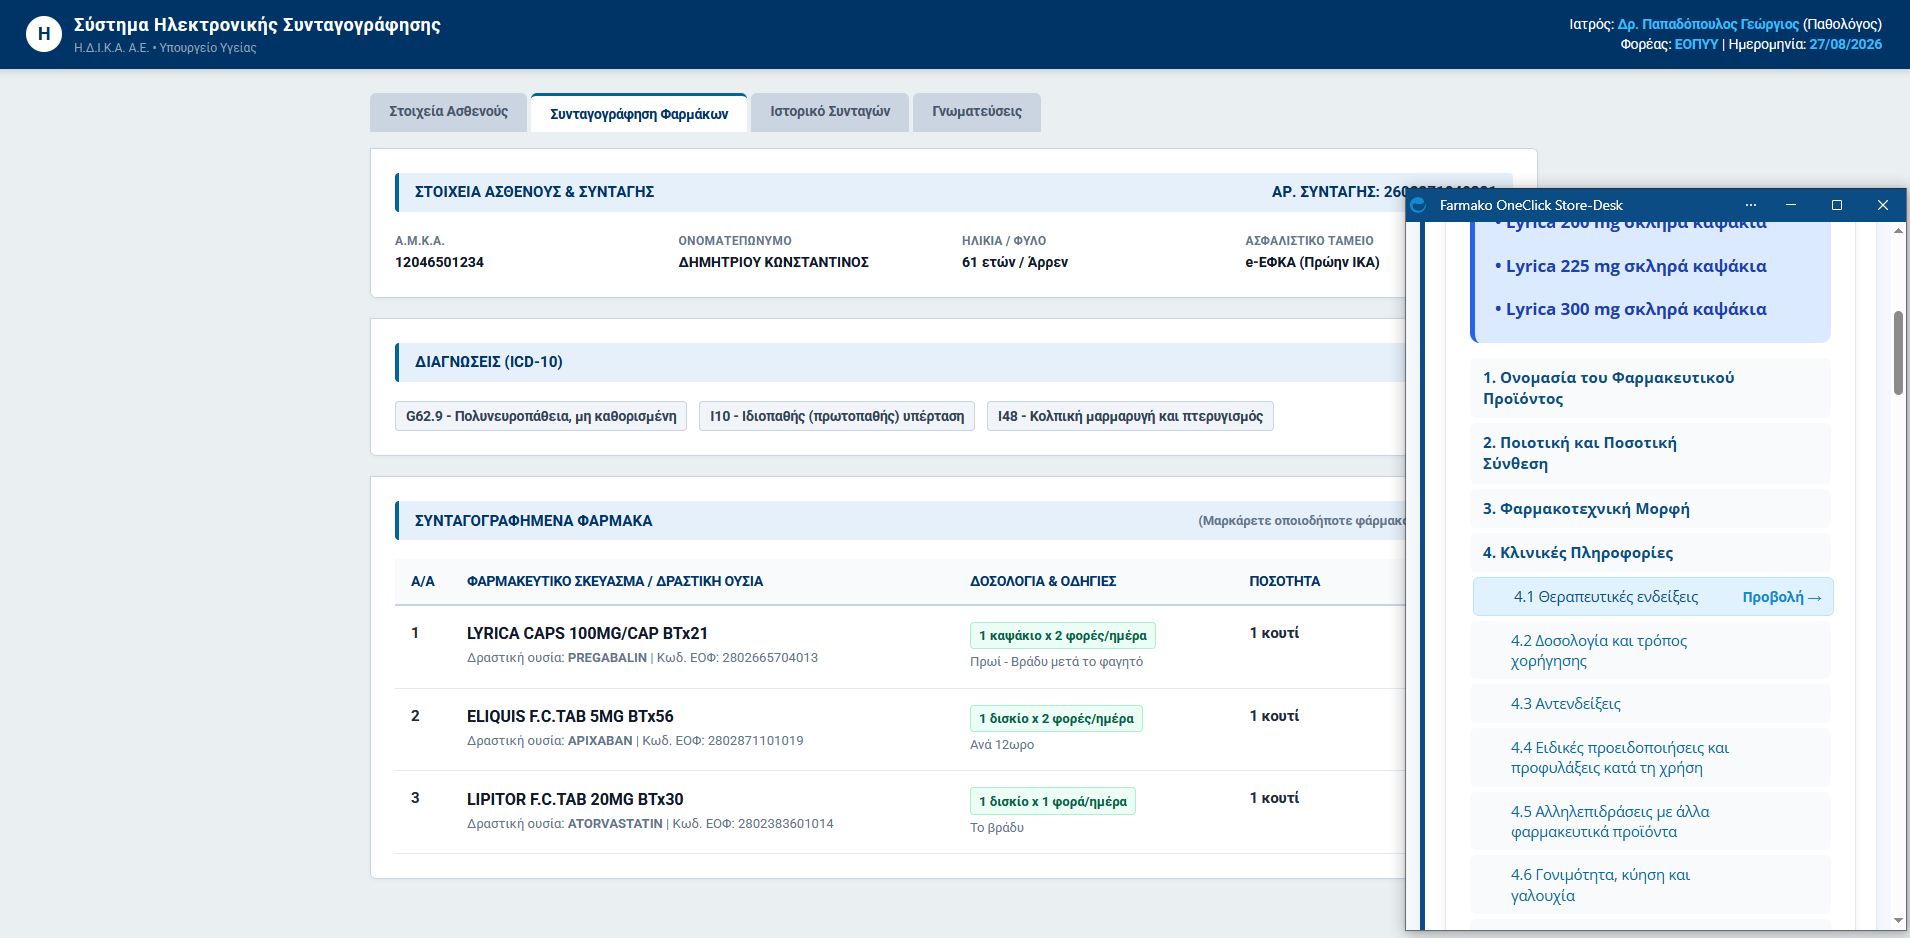Expand section 2. Ποιοτική και Ποσοτική Σύνθεση
The height and width of the screenshot is (938, 1910).
point(1651,453)
